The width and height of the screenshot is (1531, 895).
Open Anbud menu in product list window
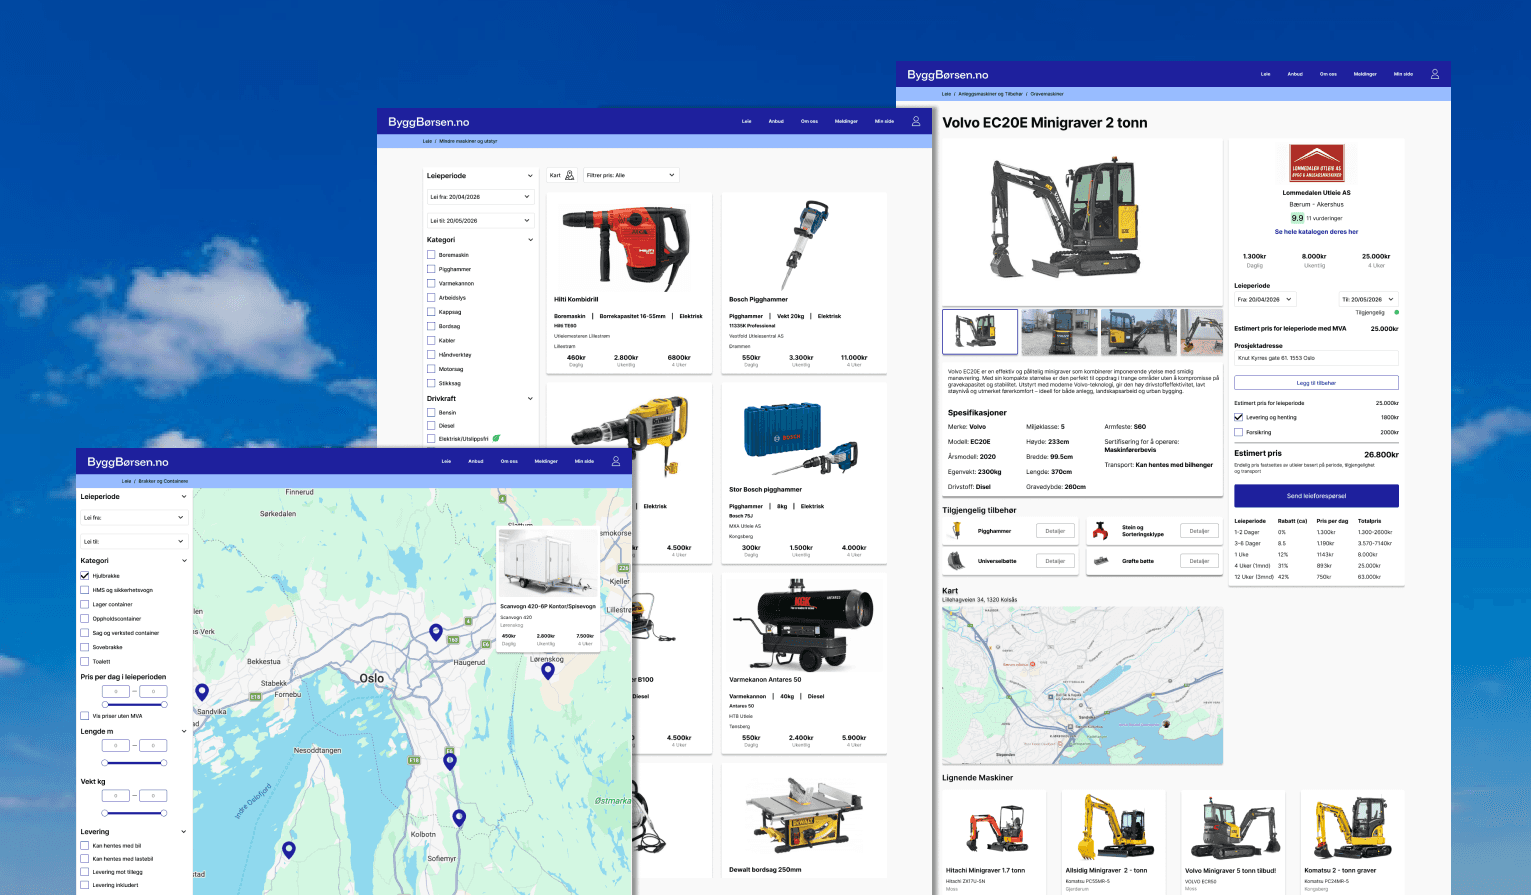(776, 121)
